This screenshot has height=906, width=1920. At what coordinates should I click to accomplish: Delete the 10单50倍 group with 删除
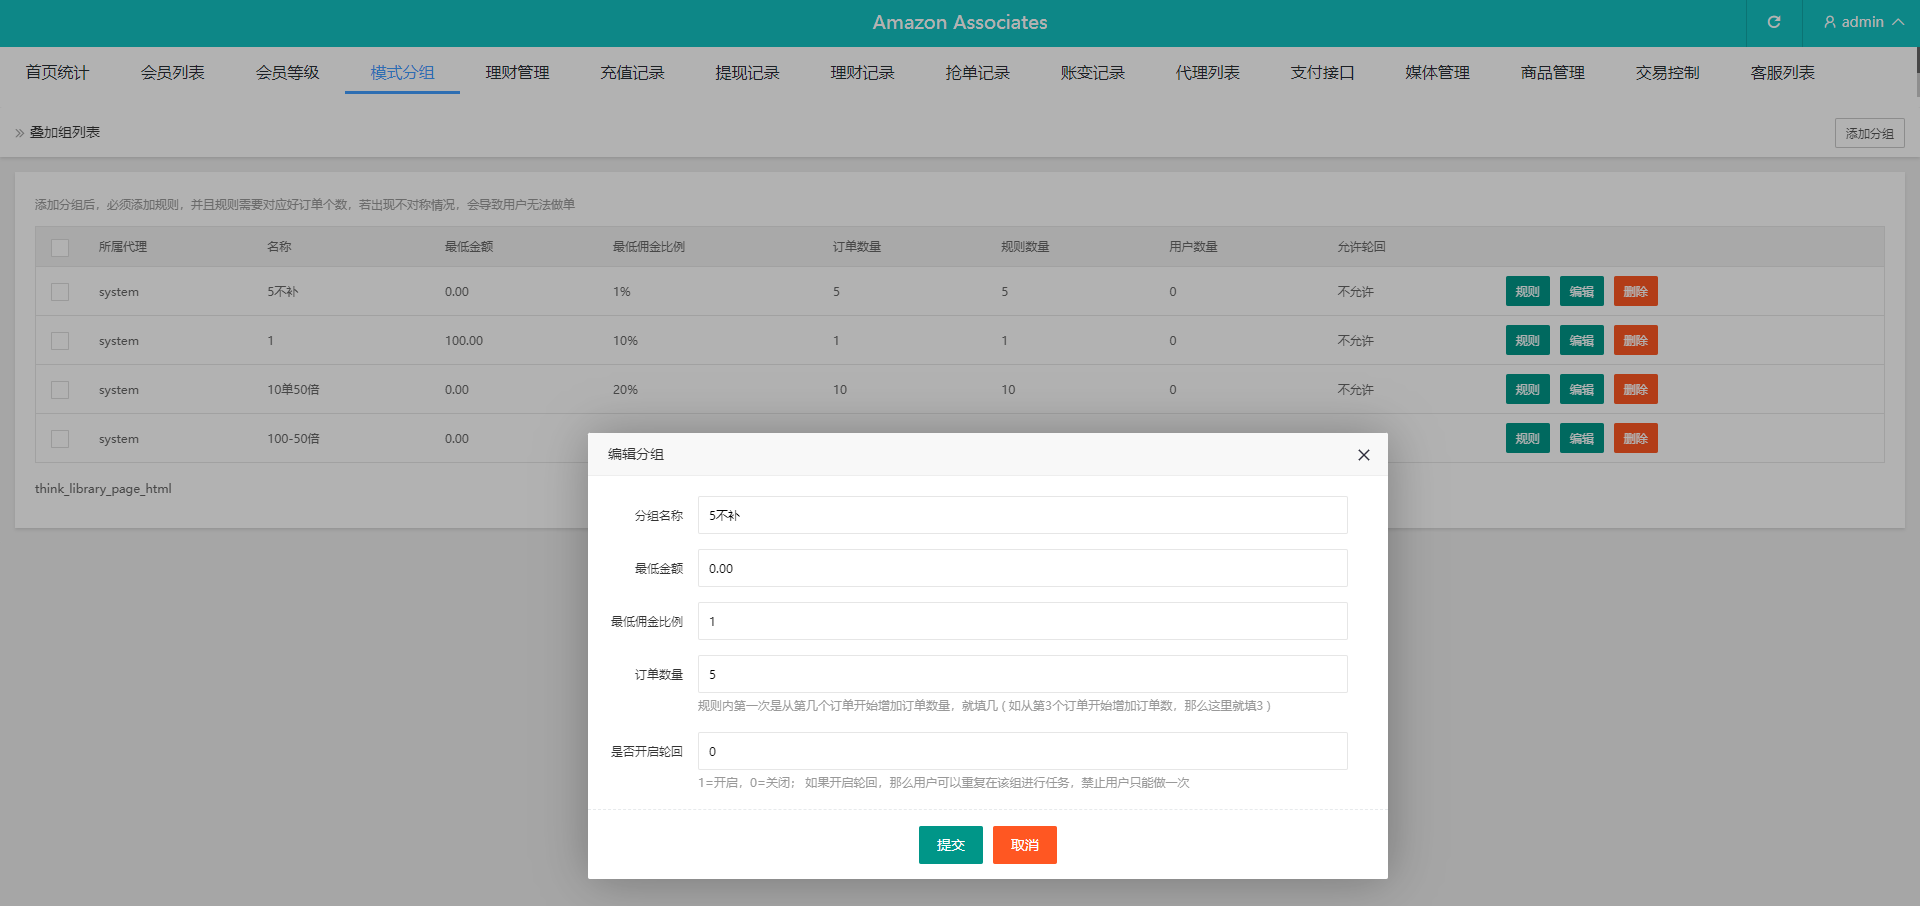[1635, 390]
